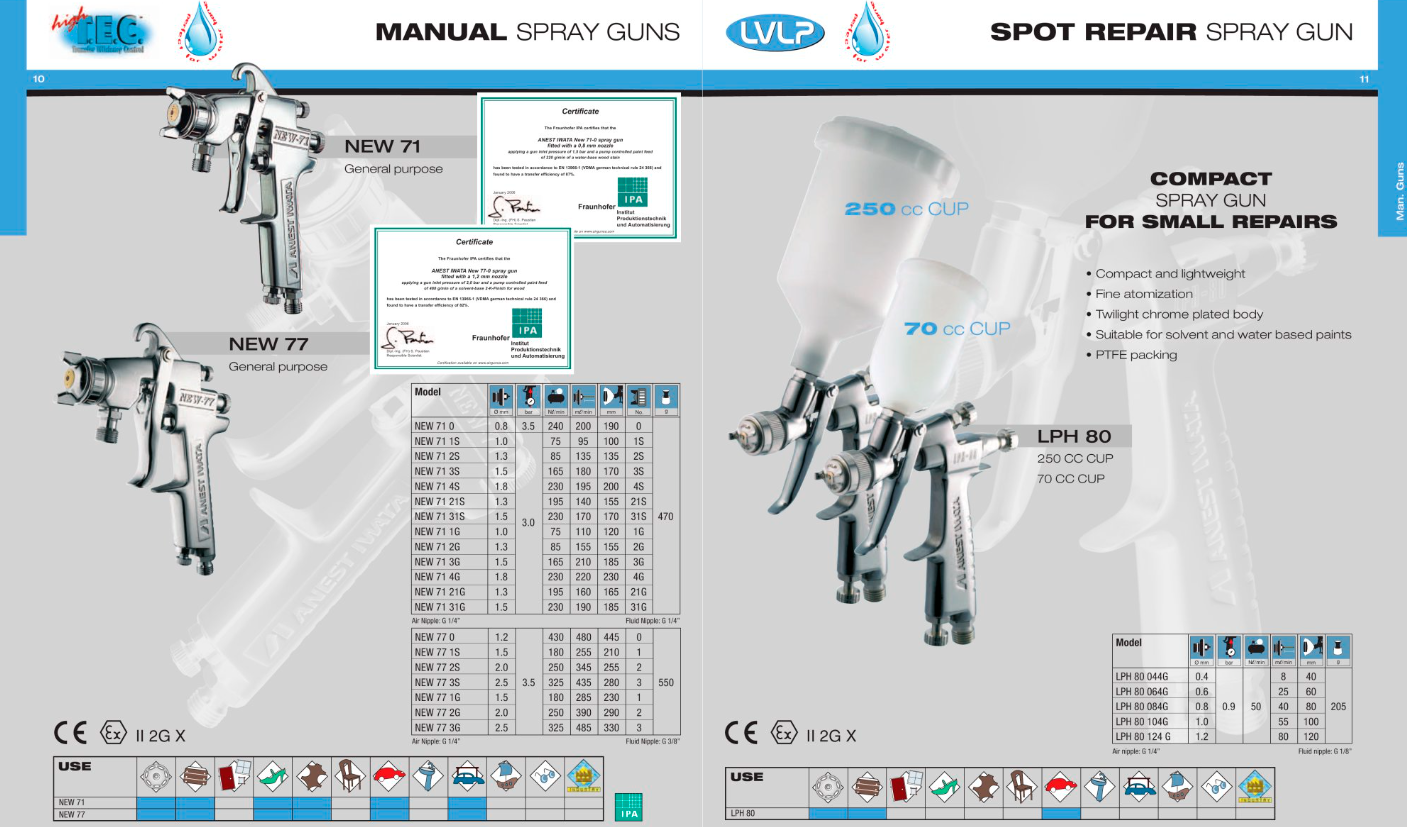Open the NEW 77-0 Fraunhofer certificate image
This screenshot has width=1407, height=827.
474,300
